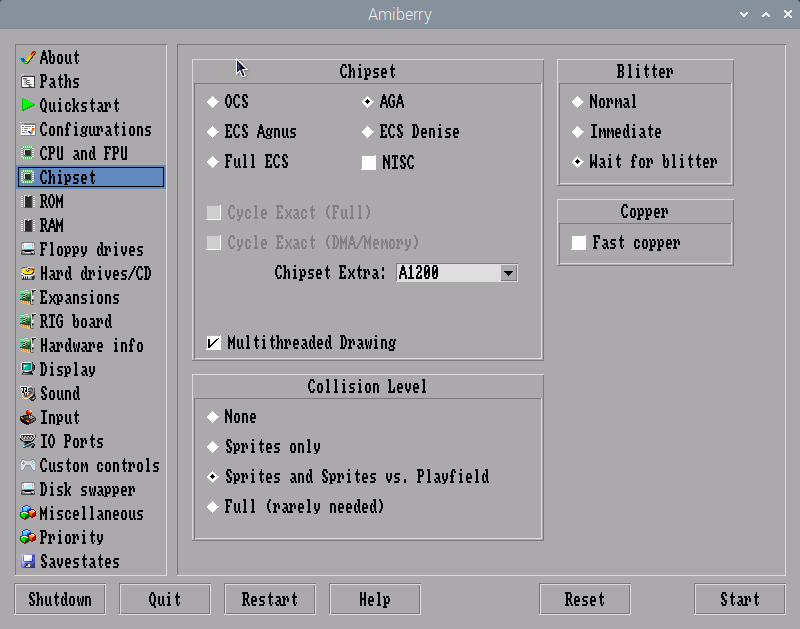The height and width of the screenshot is (629, 800).
Task: Click the Disk swapper icon
Action: point(28,489)
